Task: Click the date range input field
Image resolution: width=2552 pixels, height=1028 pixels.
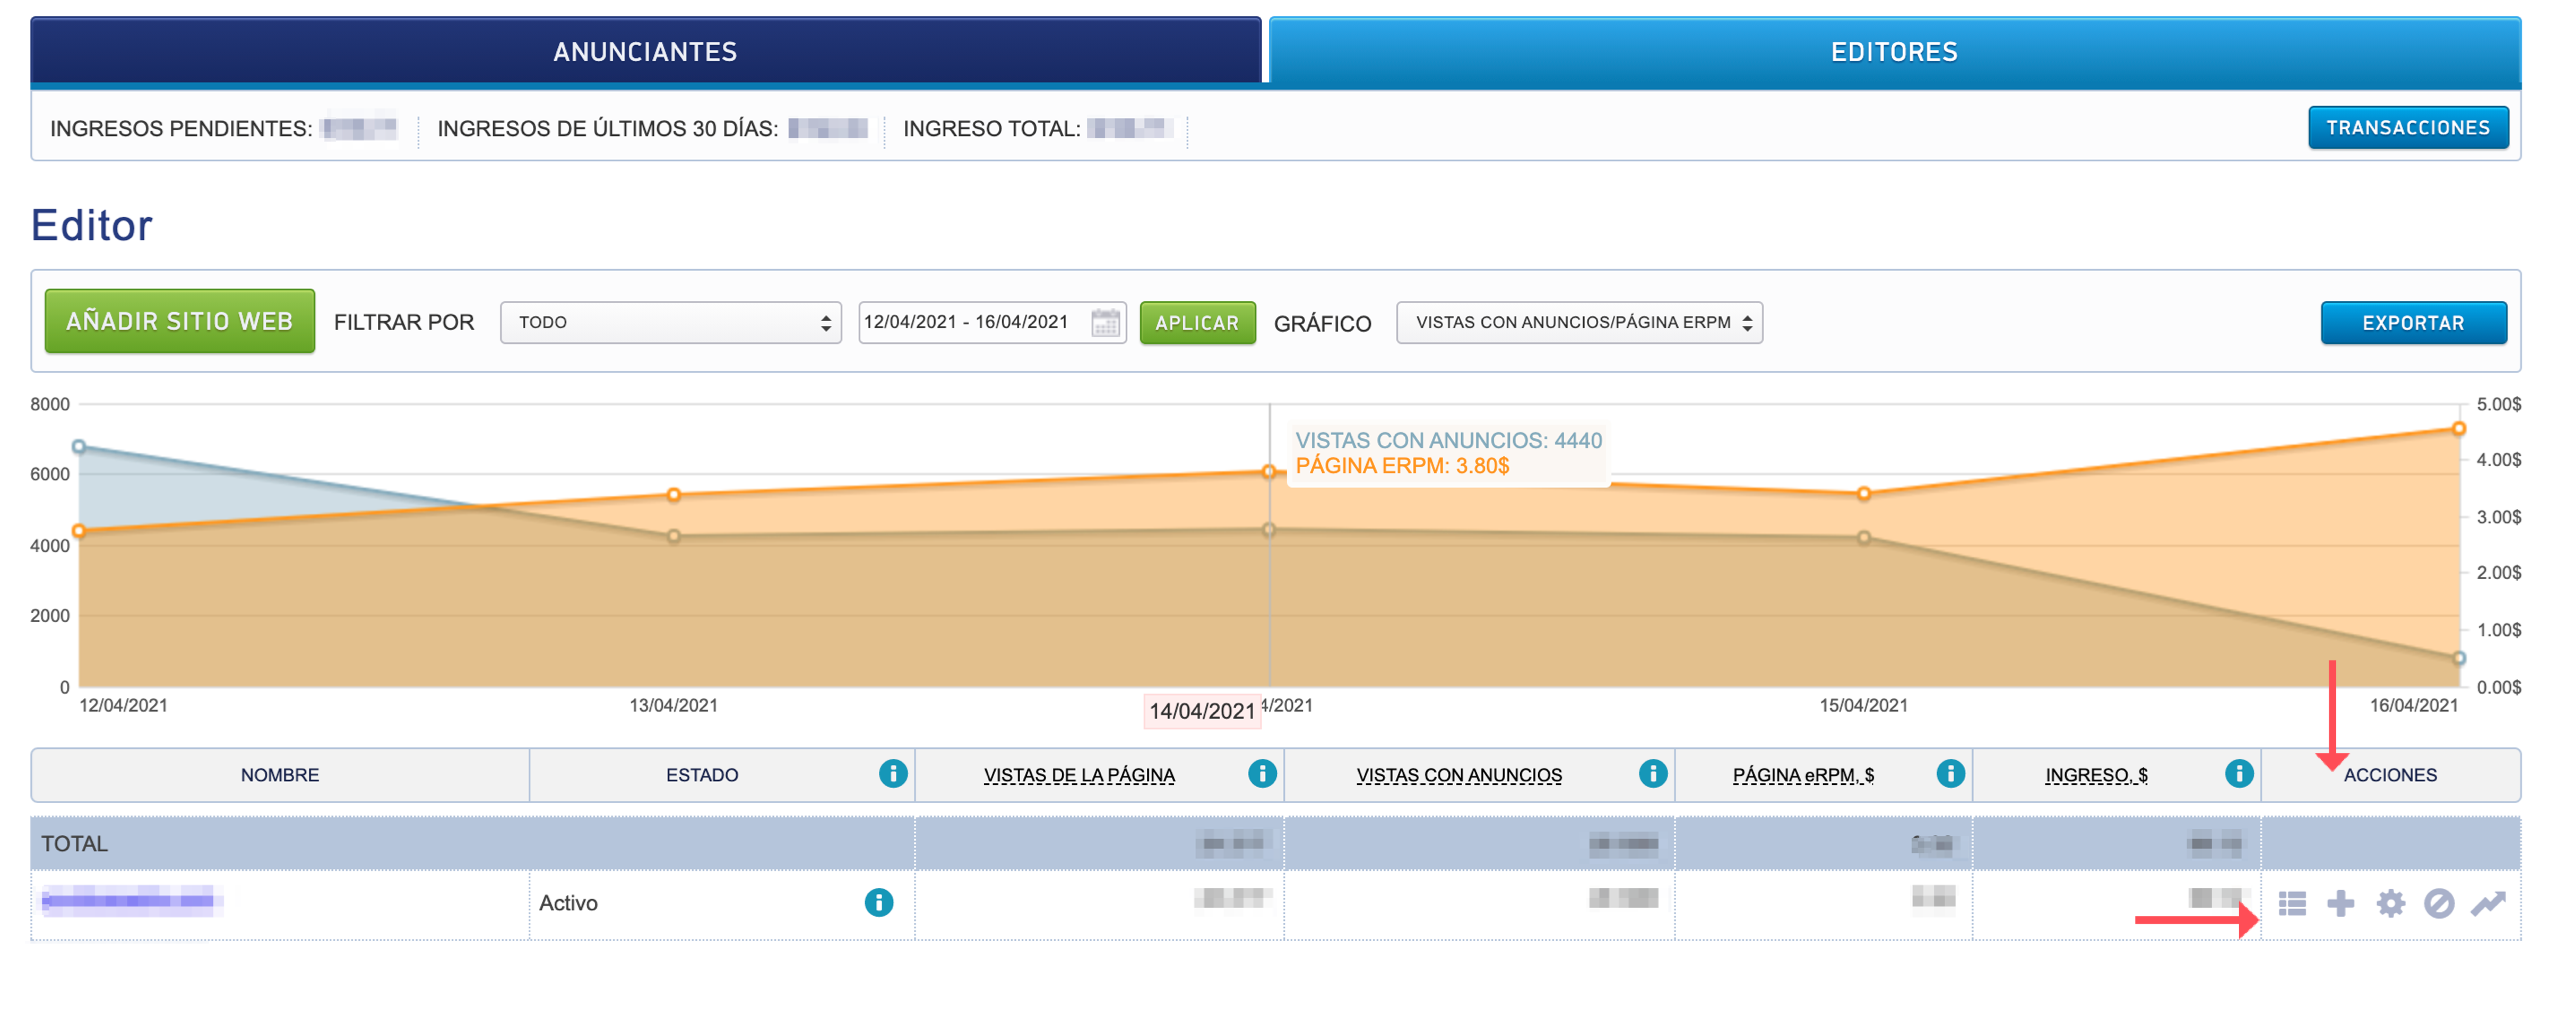Action: (970, 323)
